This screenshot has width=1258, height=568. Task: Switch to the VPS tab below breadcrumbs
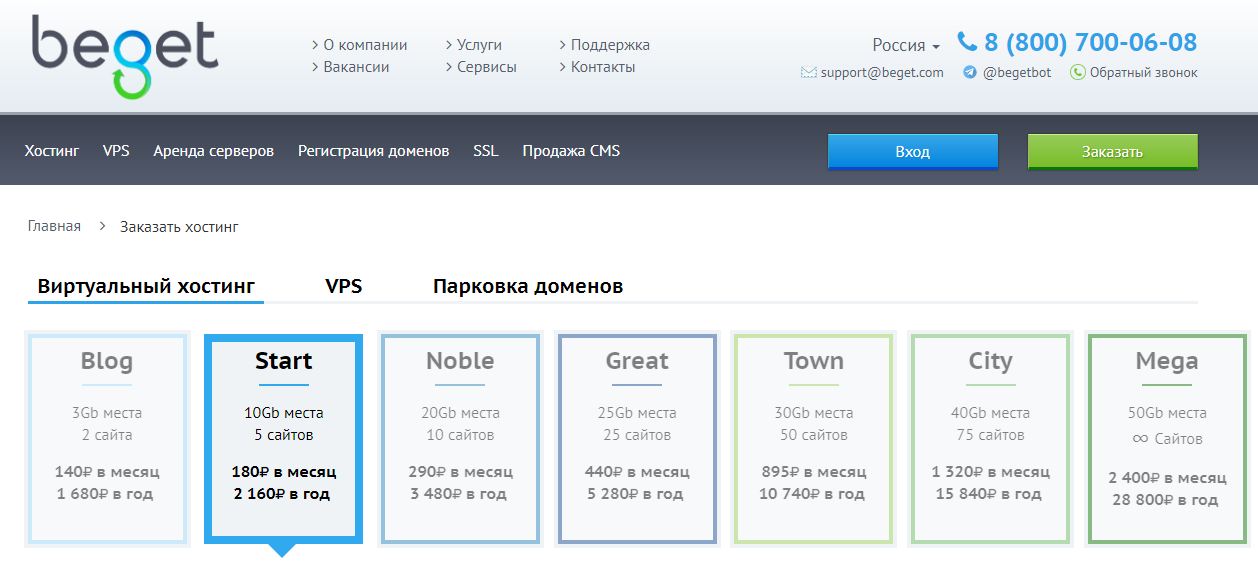point(343,286)
